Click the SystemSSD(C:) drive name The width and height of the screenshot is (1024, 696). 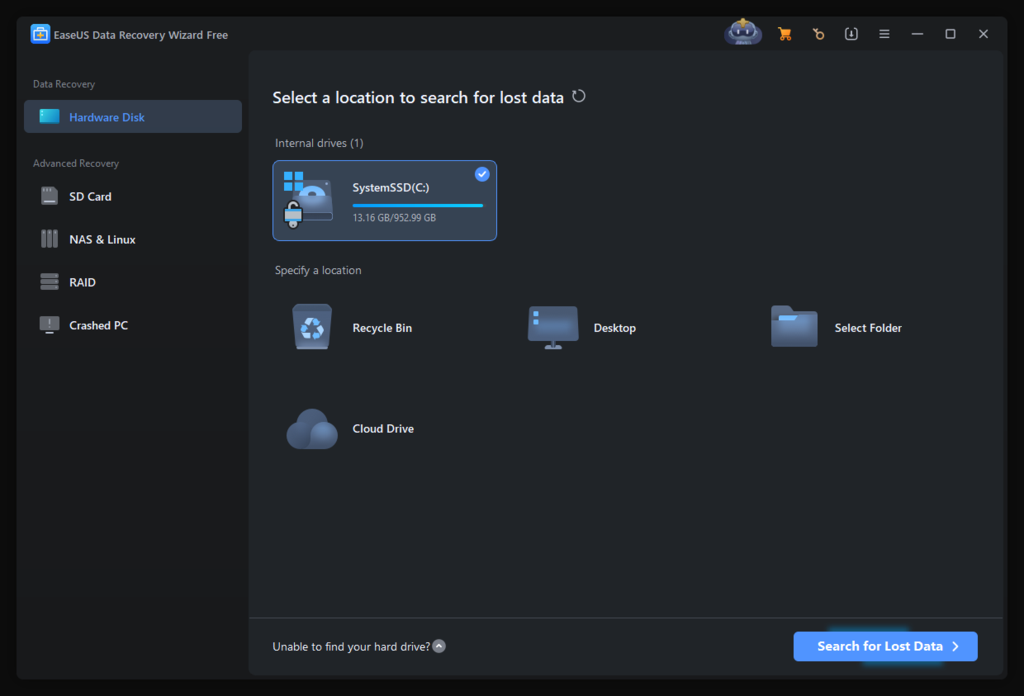click(x=391, y=187)
